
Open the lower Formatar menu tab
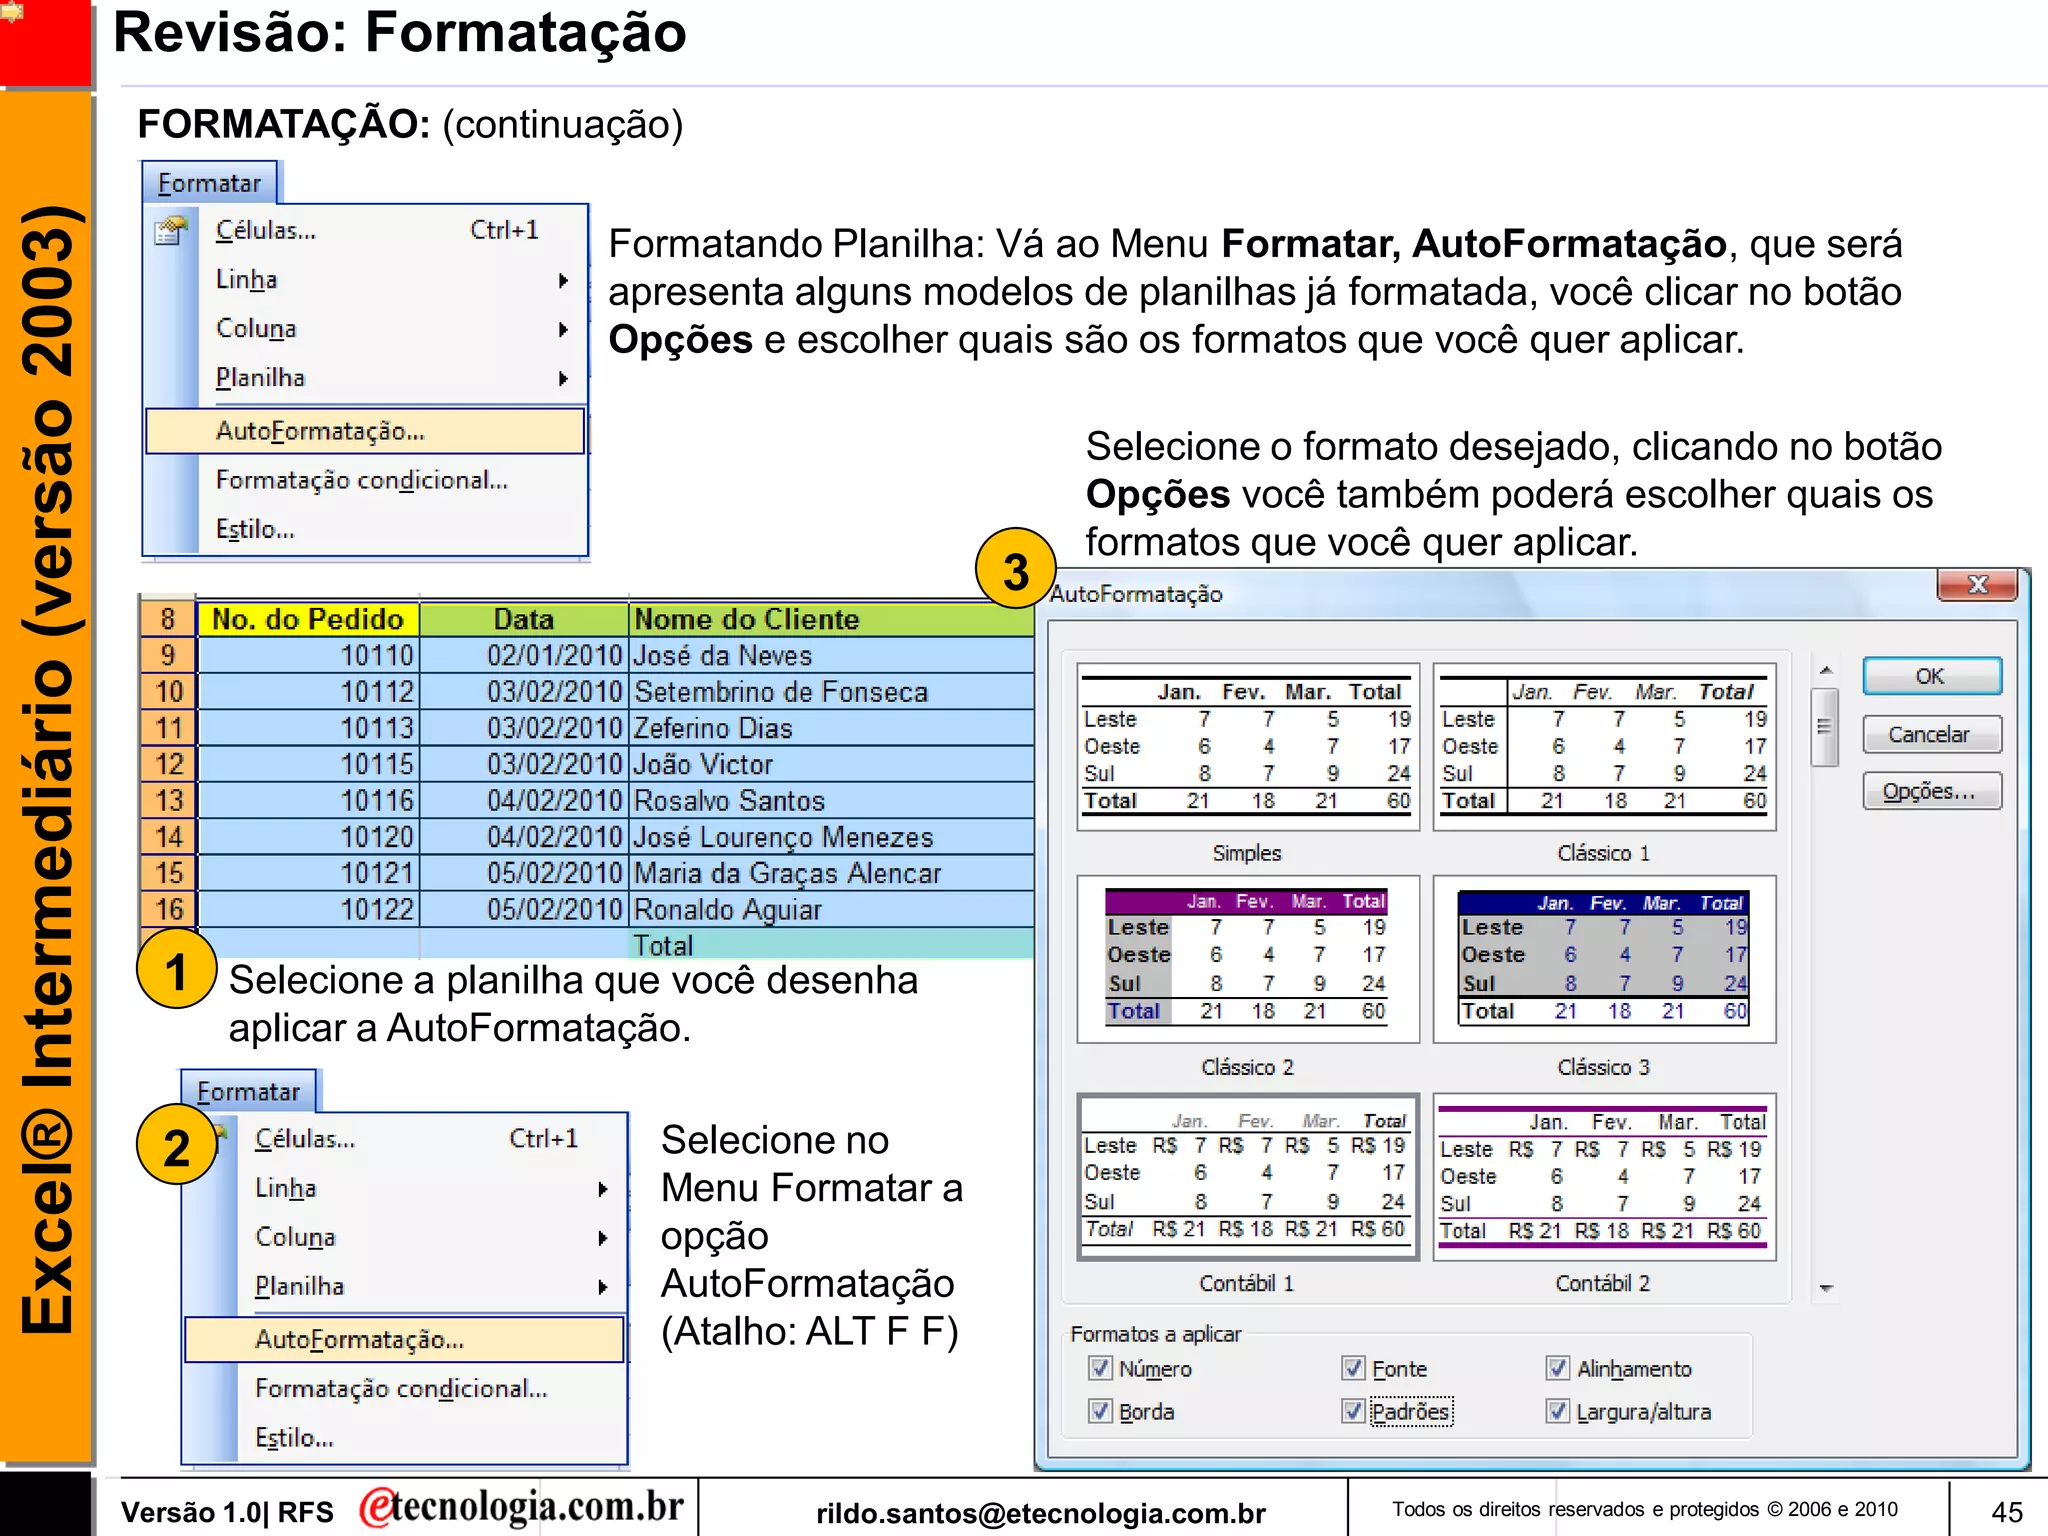[x=248, y=1092]
